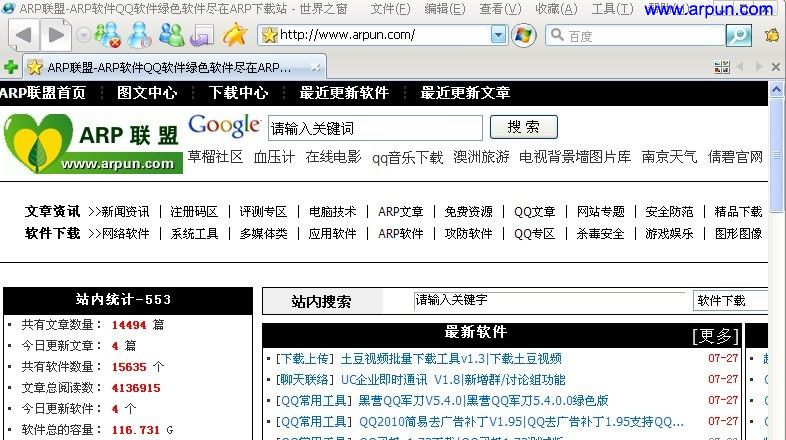Viewport: 786px width, 440px height.
Task: Open the 软件下载 search category dropdown
Action: (x=732, y=300)
